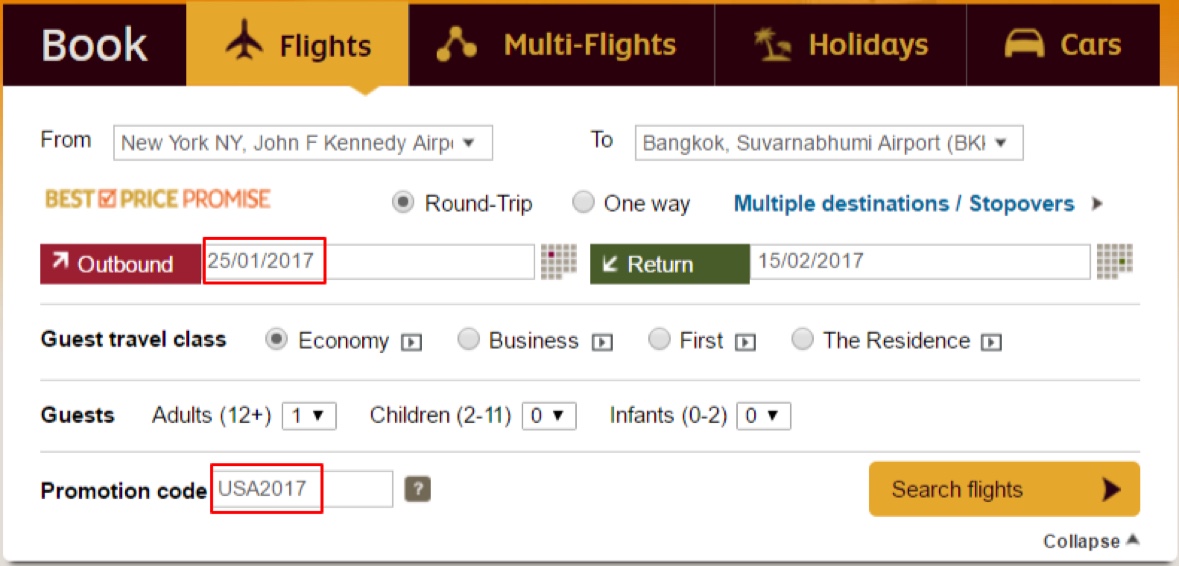1179x566 pixels.
Task: Click the Promotion code input field
Action: pyautogui.click(x=302, y=489)
